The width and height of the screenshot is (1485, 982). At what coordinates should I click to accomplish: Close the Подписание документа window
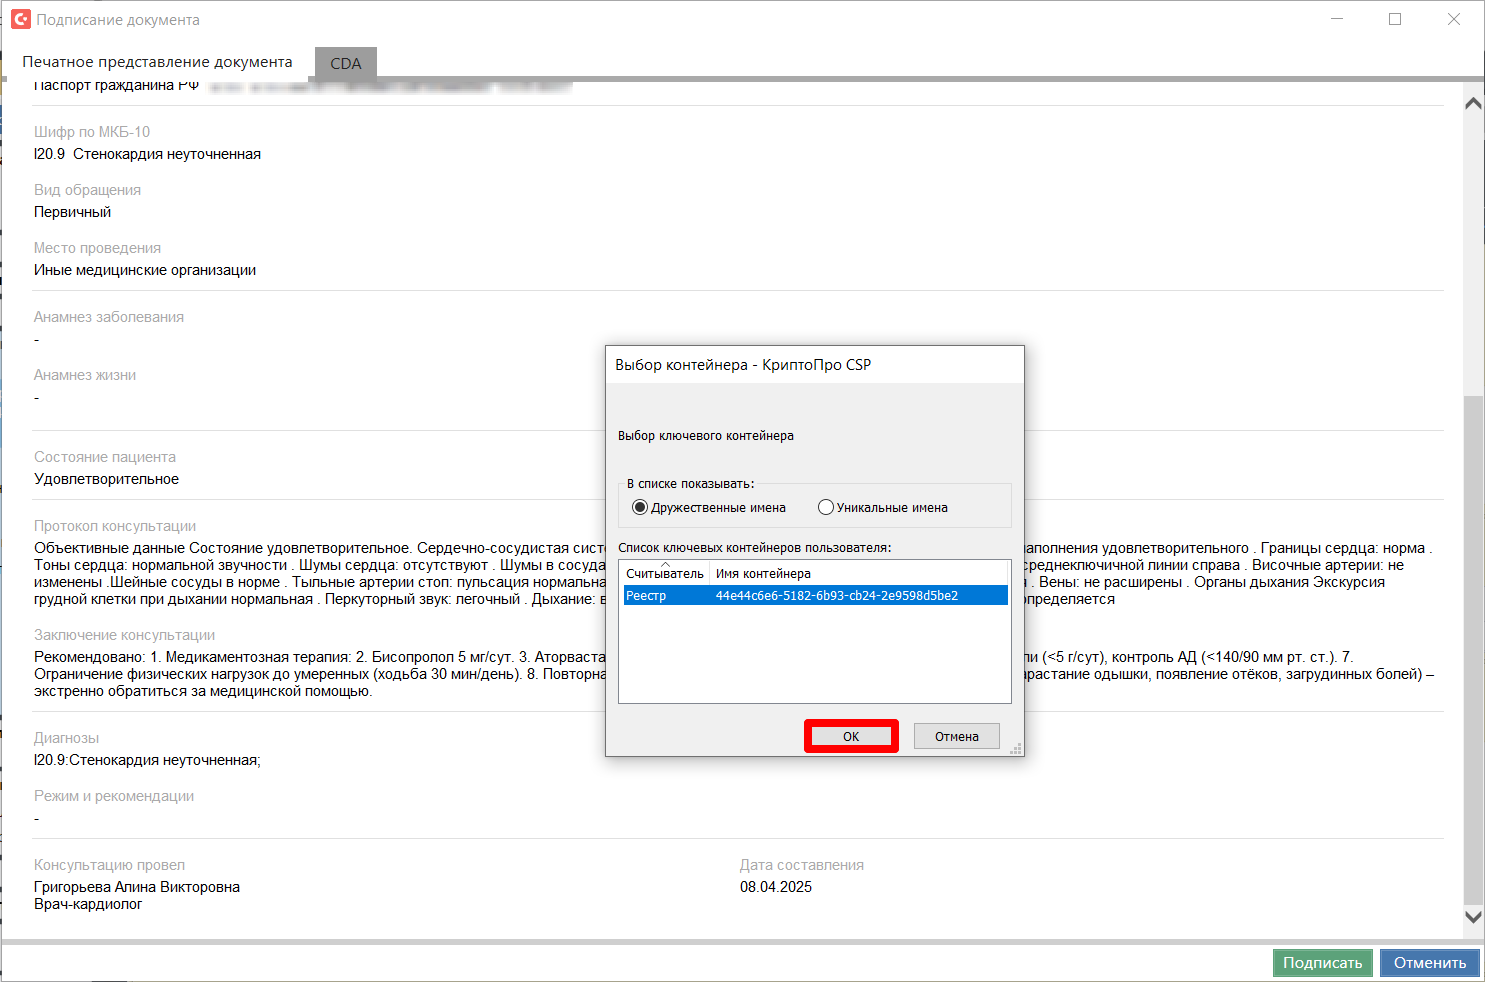(1454, 19)
